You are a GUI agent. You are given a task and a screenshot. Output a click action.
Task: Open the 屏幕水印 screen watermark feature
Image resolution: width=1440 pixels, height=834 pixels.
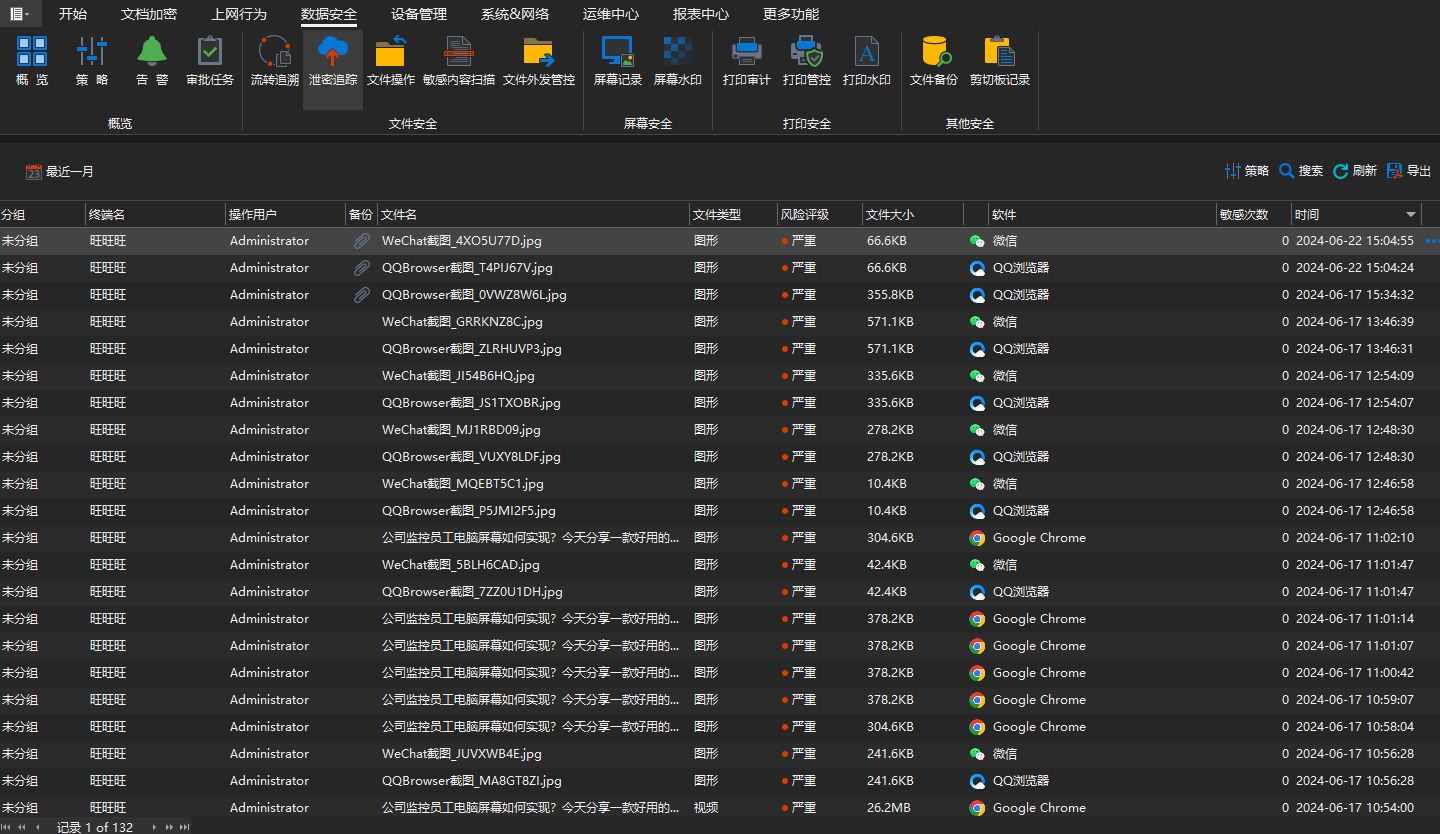678,63
